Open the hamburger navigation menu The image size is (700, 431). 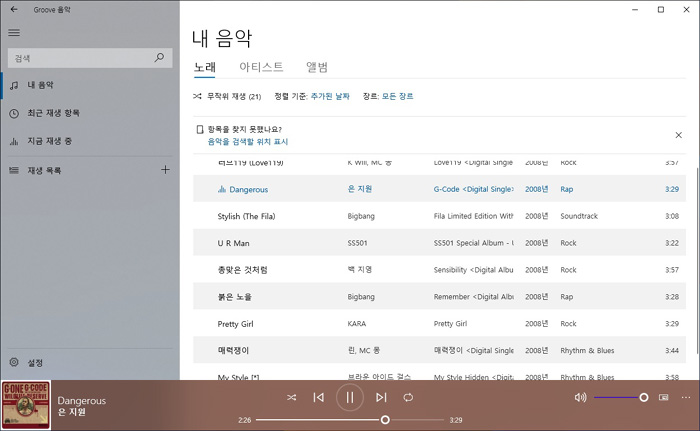click(14, 33)
